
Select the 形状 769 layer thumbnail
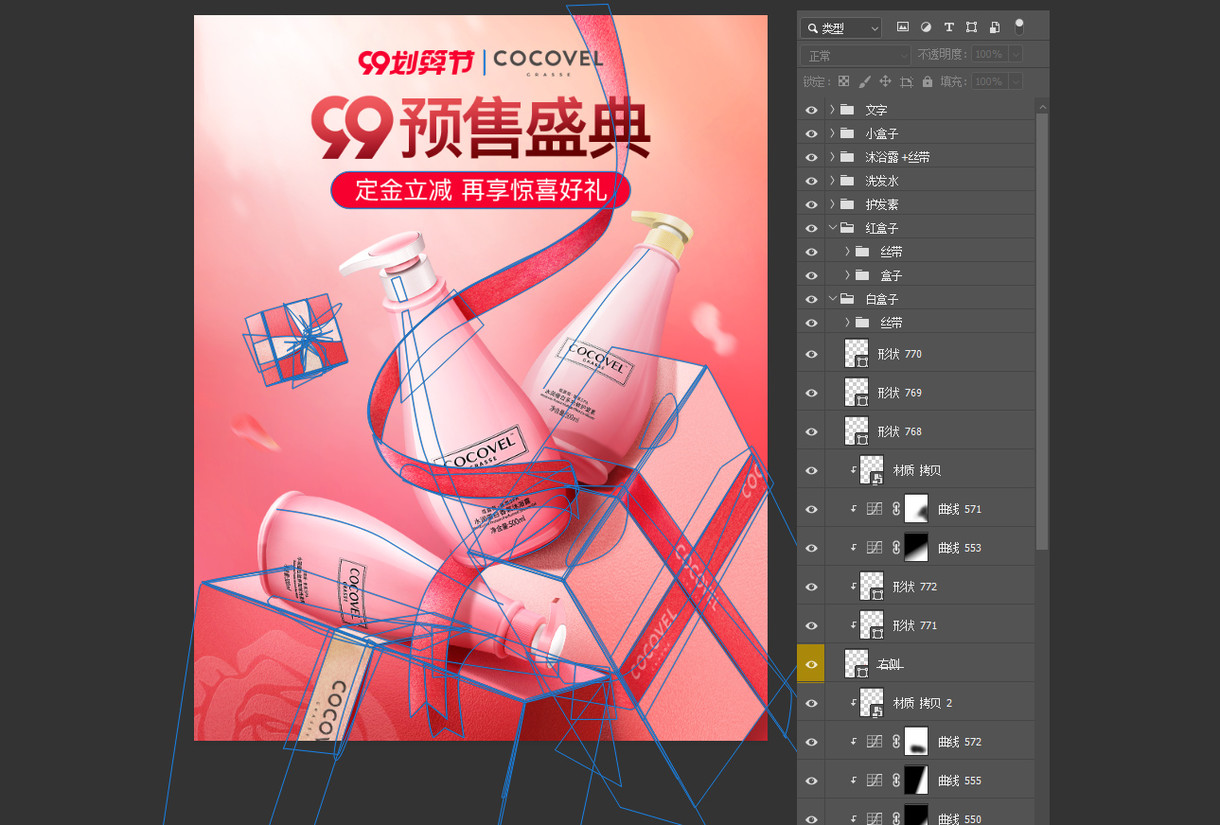[857, 392]
